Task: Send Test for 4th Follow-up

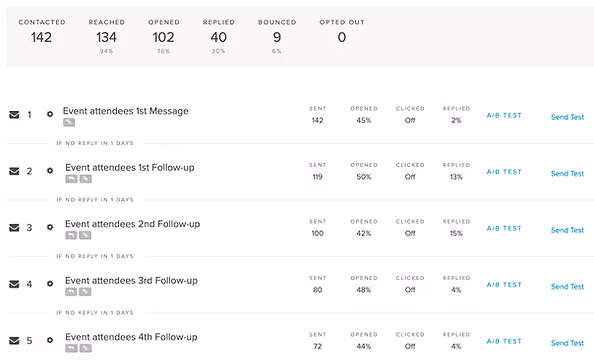Action: coord(567,343)
